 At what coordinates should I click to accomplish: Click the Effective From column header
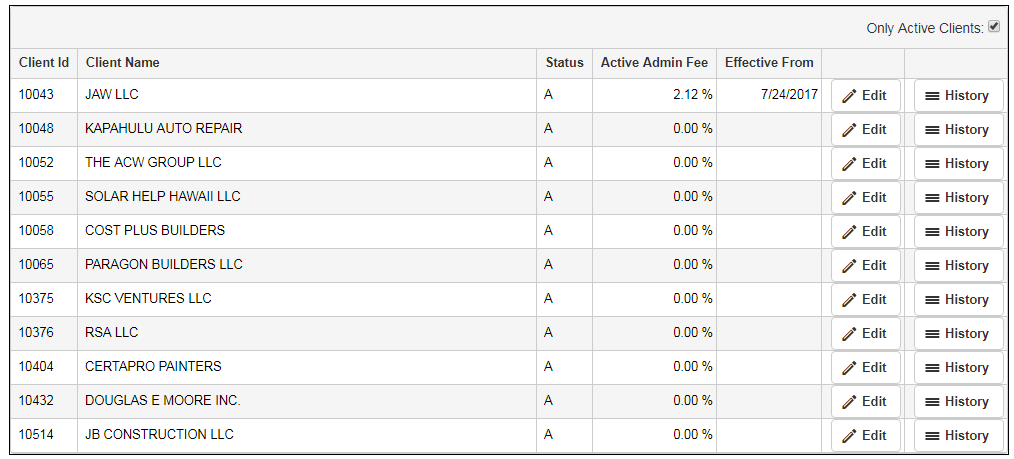point(769,63)
